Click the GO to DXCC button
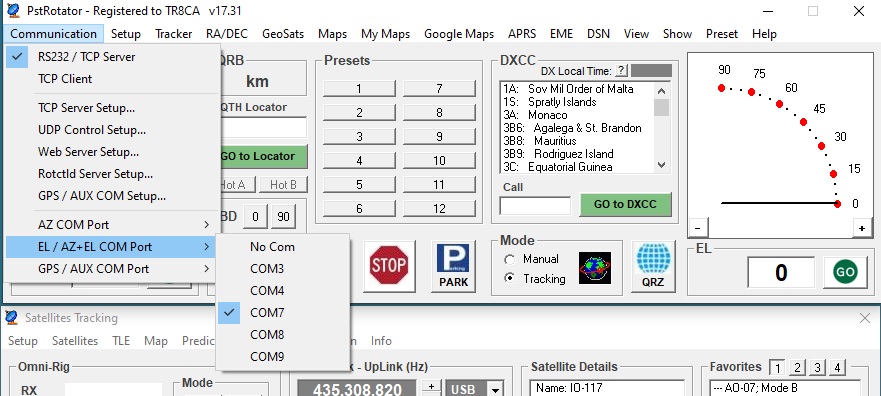The width and height of the screenshot is (881, 396). point(625,205)
